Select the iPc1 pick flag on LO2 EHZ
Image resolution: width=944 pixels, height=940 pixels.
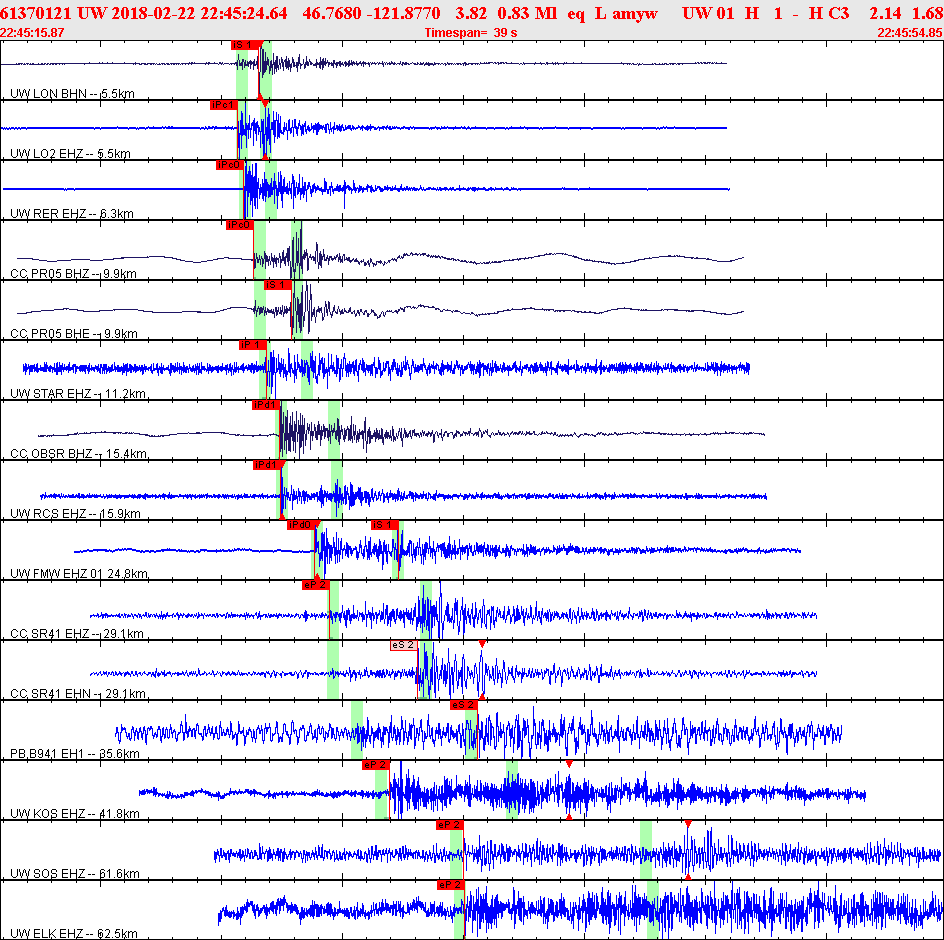coord(223,105)
